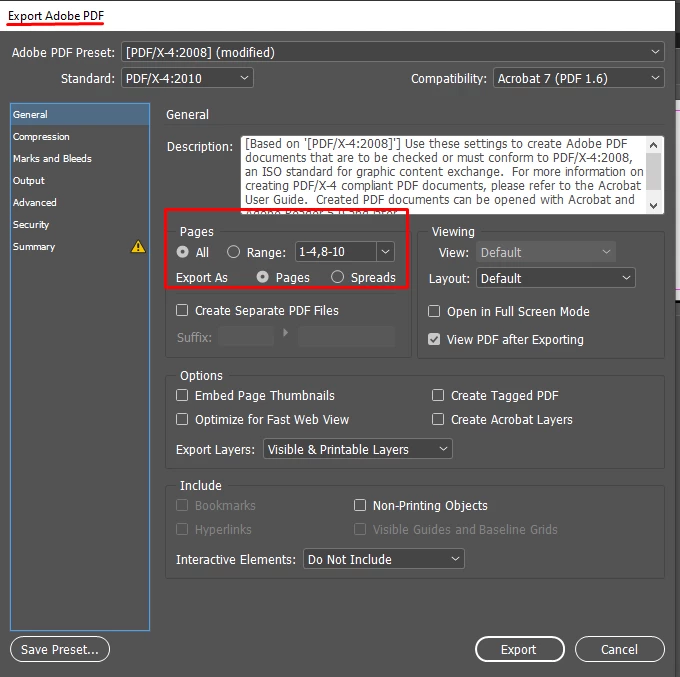Toggle Create Acrobat Layers checkbox

click(x=438, y=419)
